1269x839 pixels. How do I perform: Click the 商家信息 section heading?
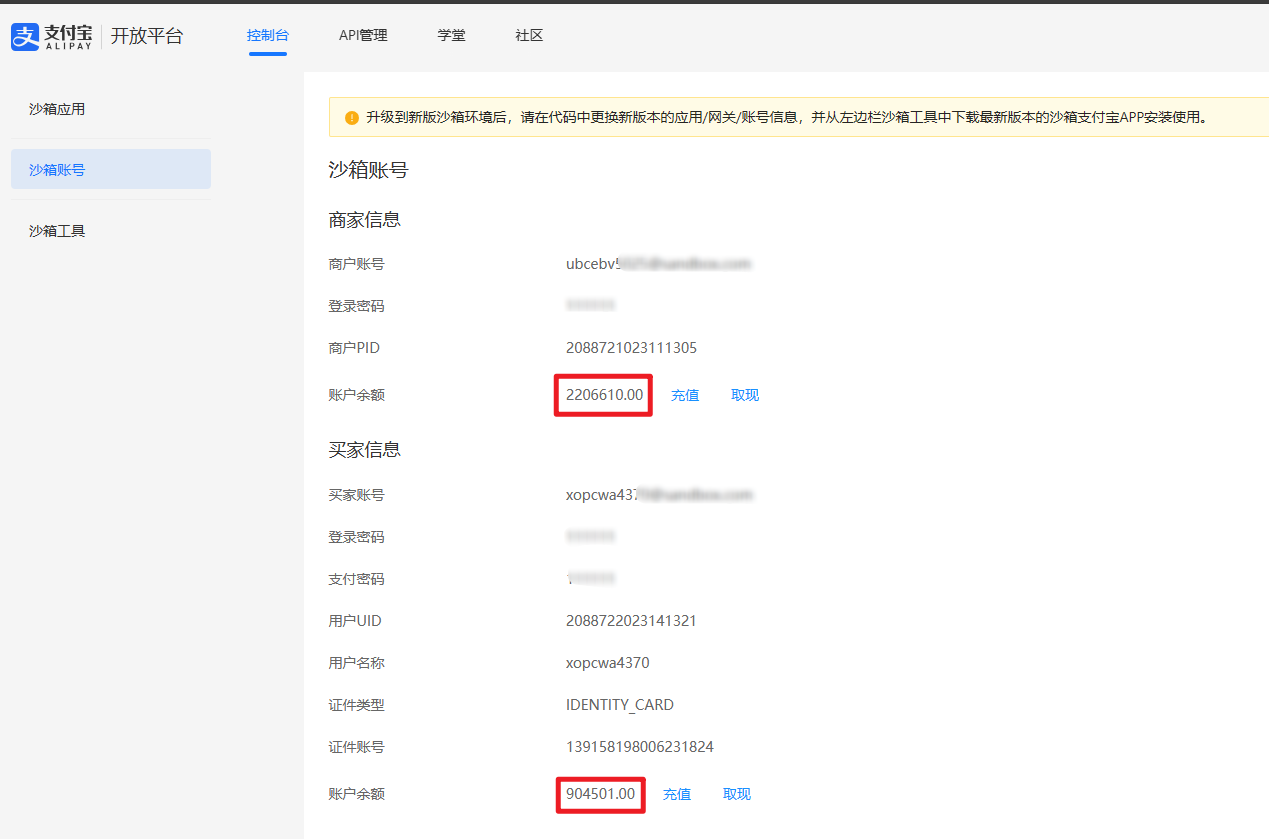(365, 219)
